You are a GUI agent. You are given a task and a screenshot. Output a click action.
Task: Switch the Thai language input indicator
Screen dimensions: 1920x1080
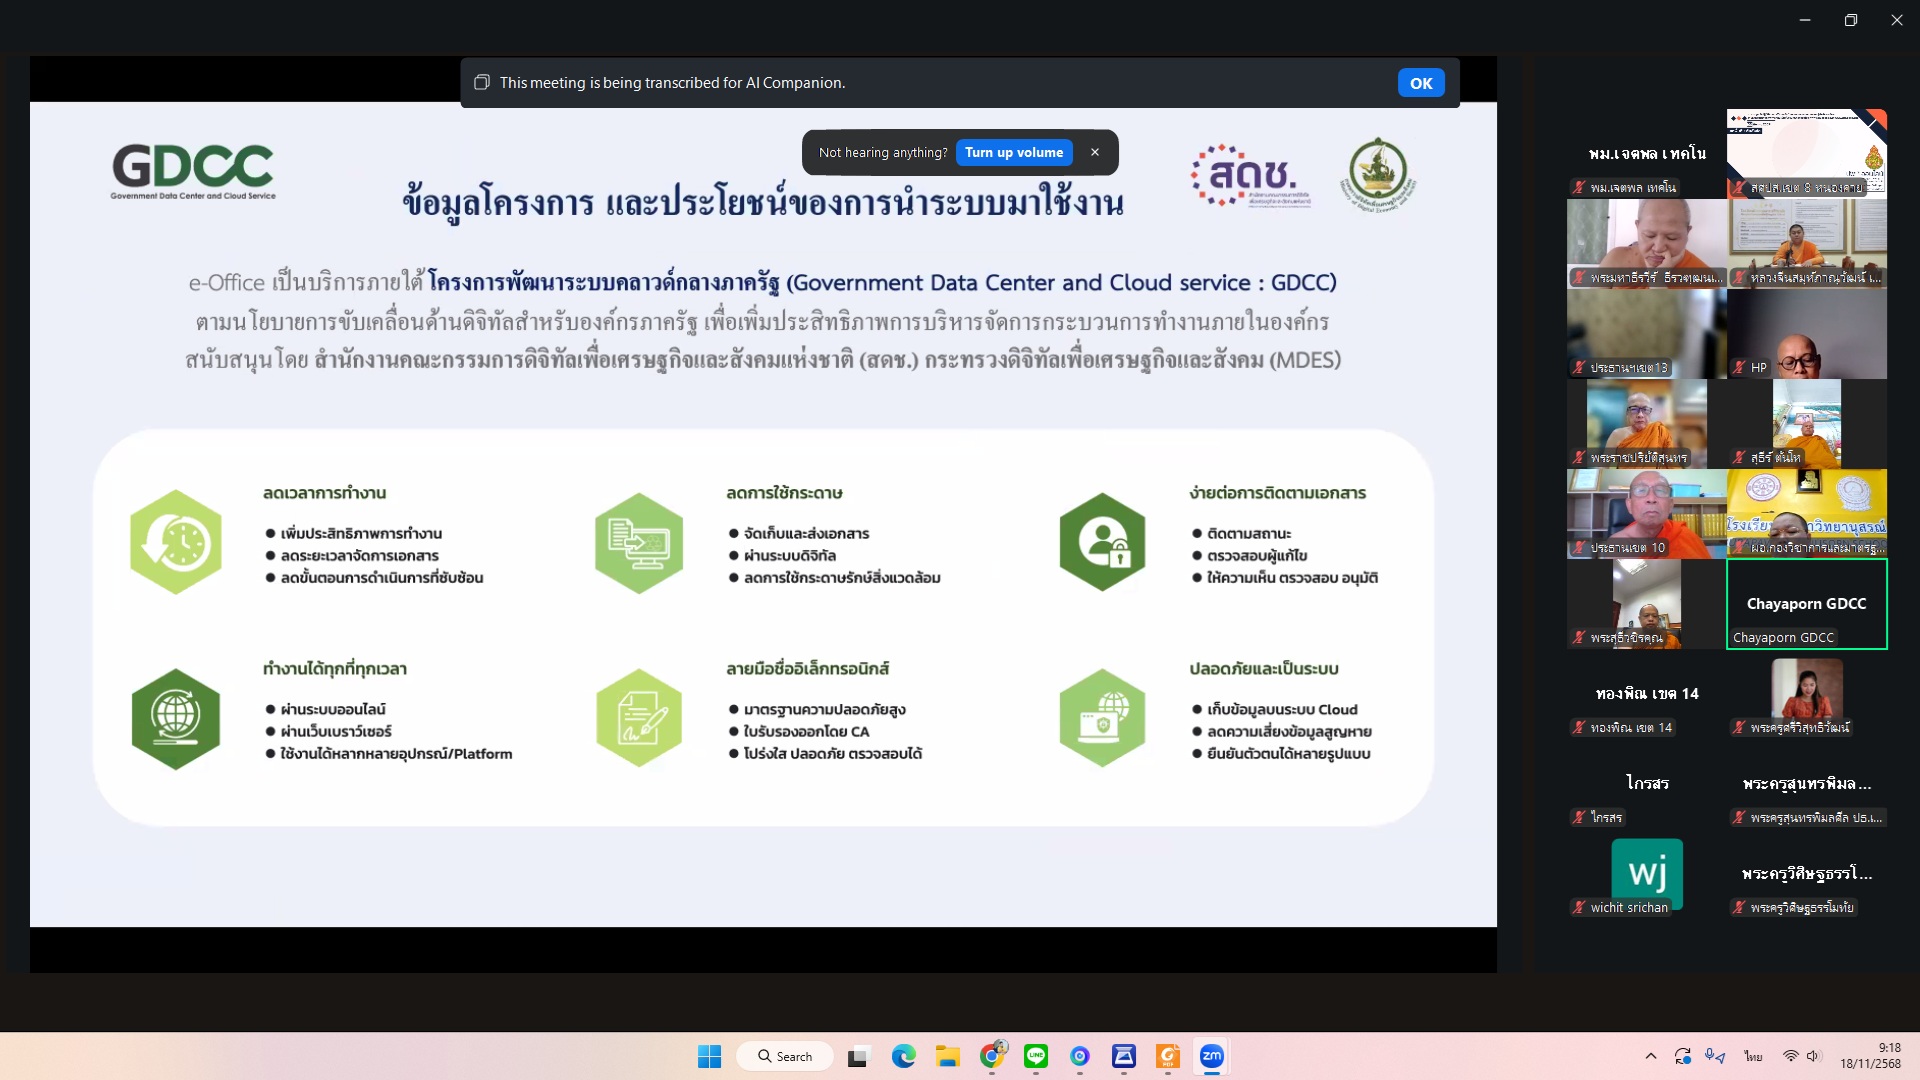(x=1753, y=1056)
